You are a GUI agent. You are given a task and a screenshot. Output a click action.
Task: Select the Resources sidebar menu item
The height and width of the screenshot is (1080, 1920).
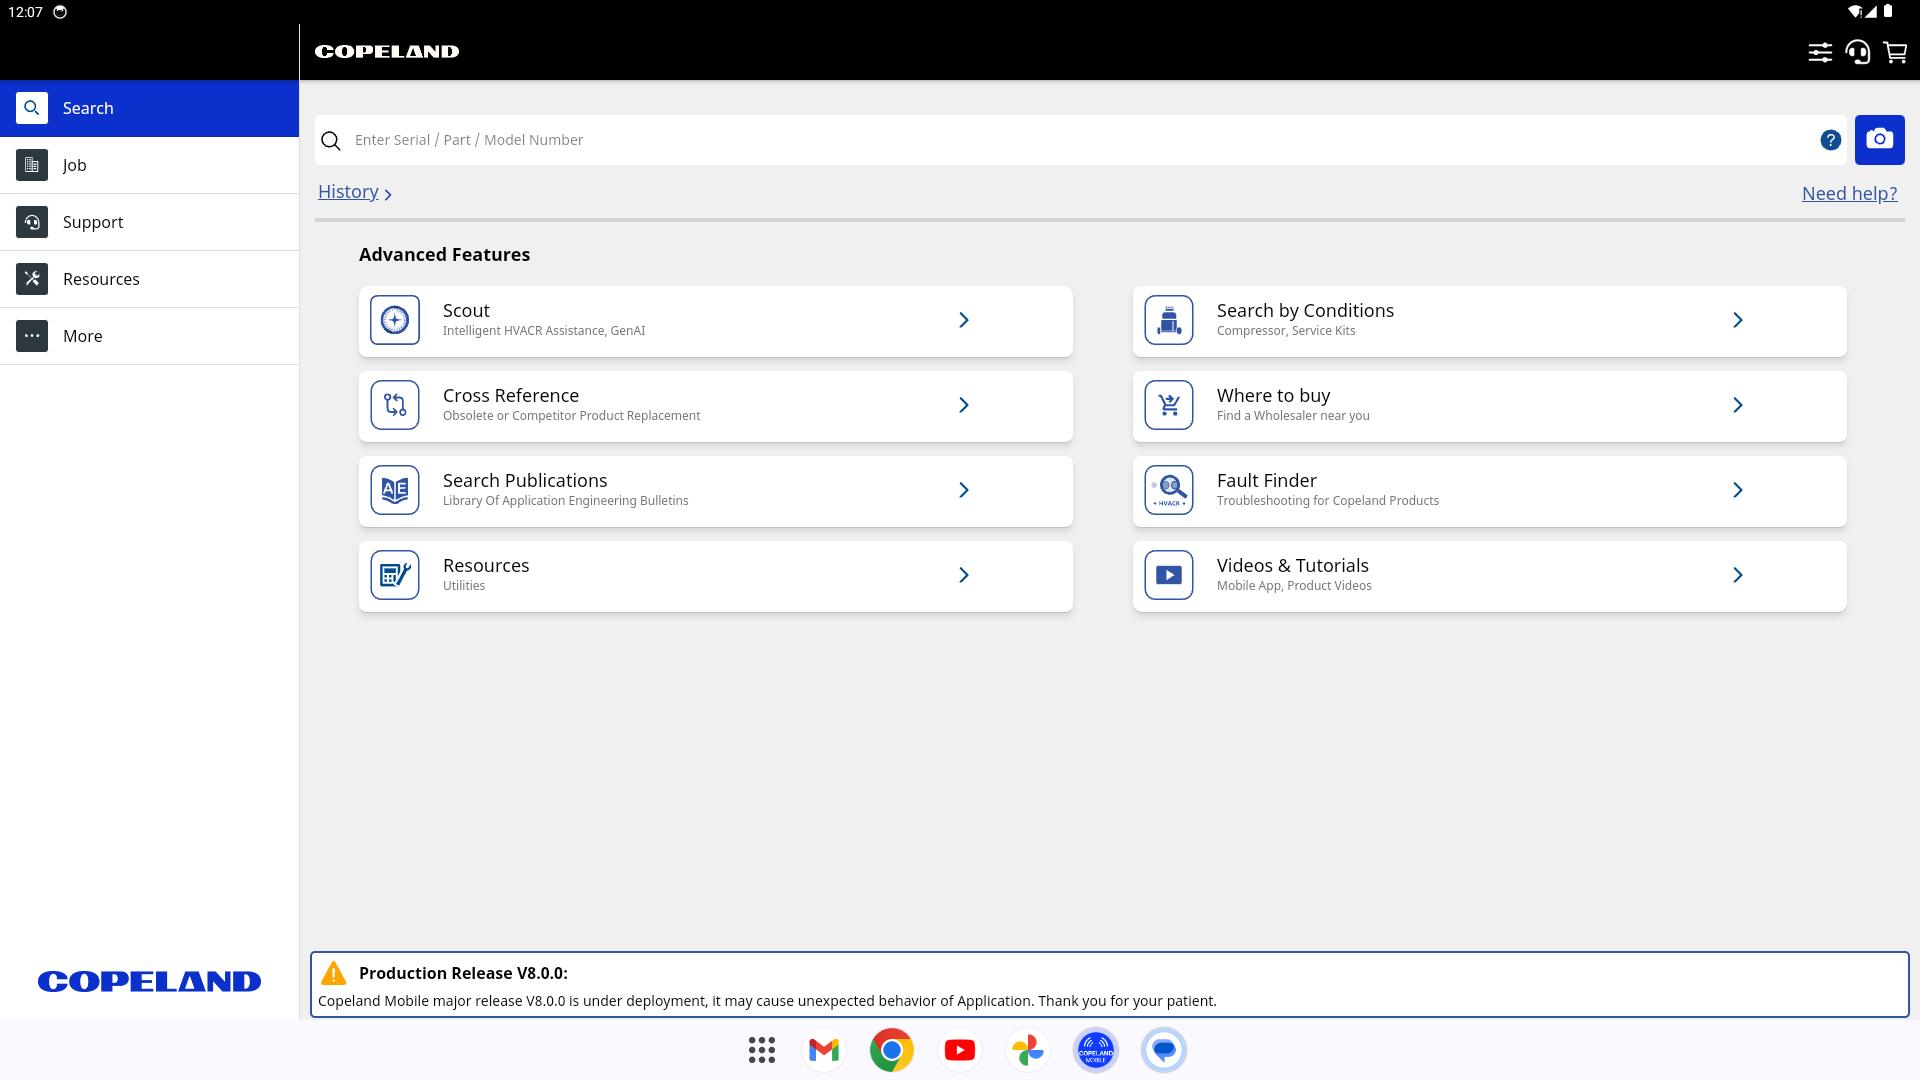(x=150, y=279)
